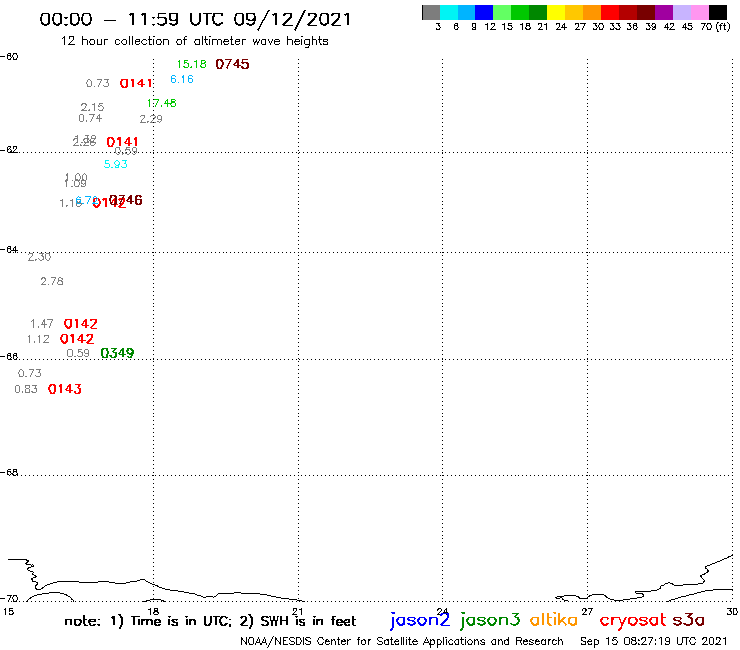Click the green time label 0349
The width and height of the screenshot is (740, 650).
tap(118, 353)
